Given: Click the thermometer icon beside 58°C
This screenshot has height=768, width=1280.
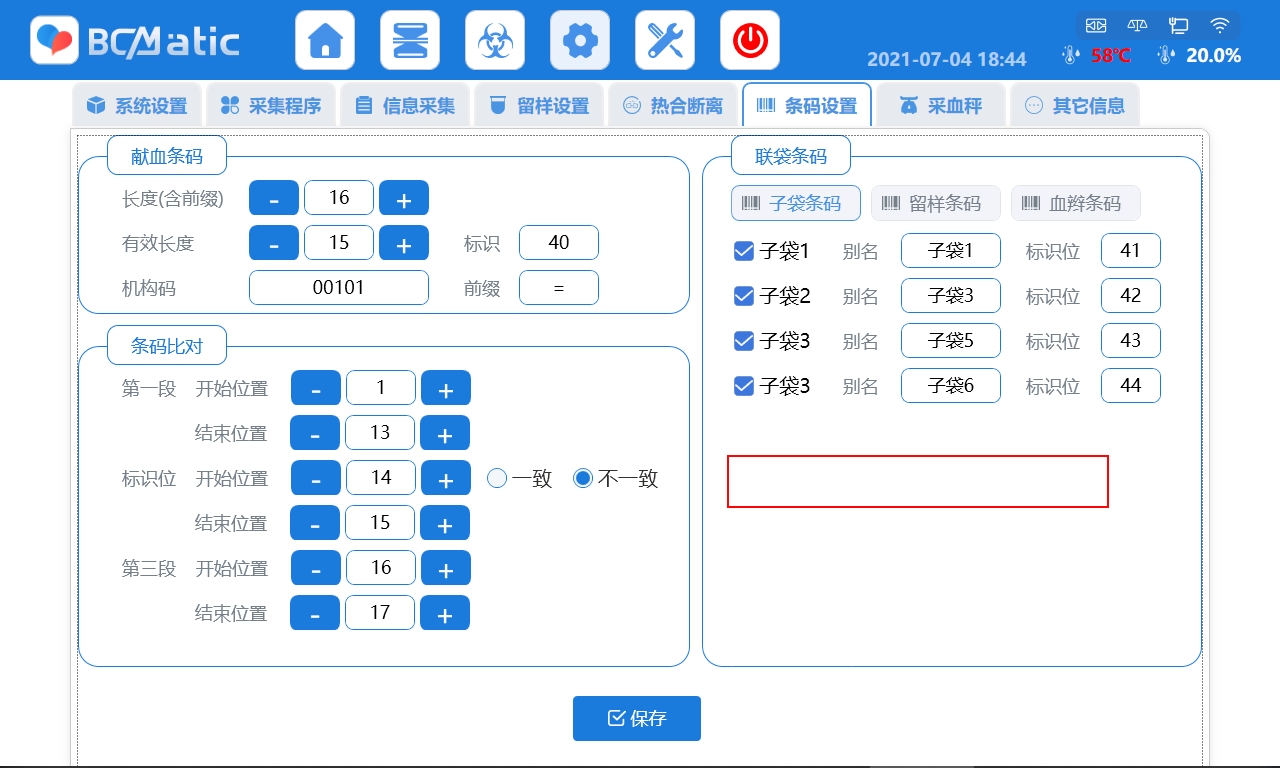Looking at the screenshot, I should 1071,55.
